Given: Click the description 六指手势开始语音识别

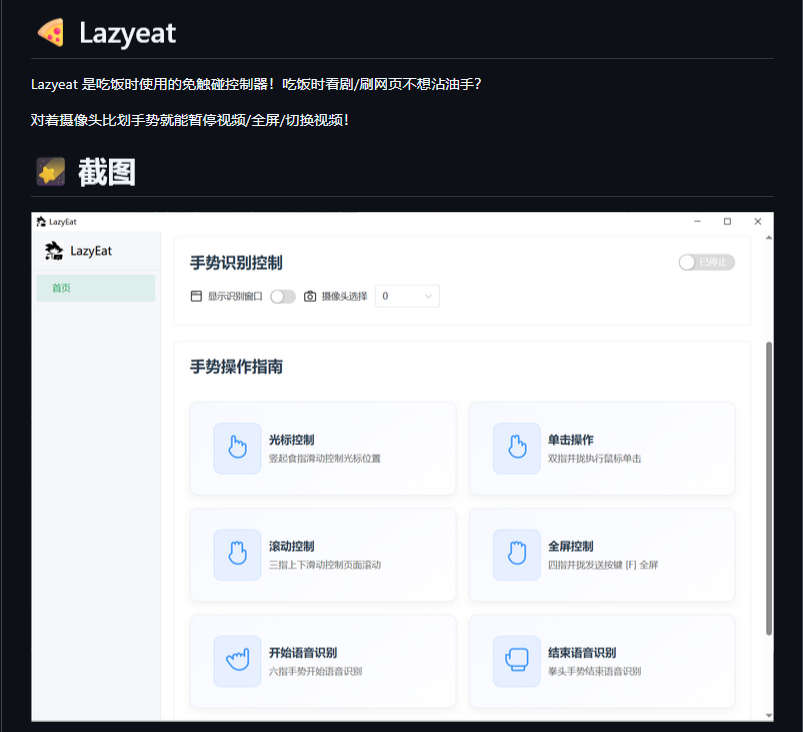Looking at the screenshot, I should click(315, 672).
